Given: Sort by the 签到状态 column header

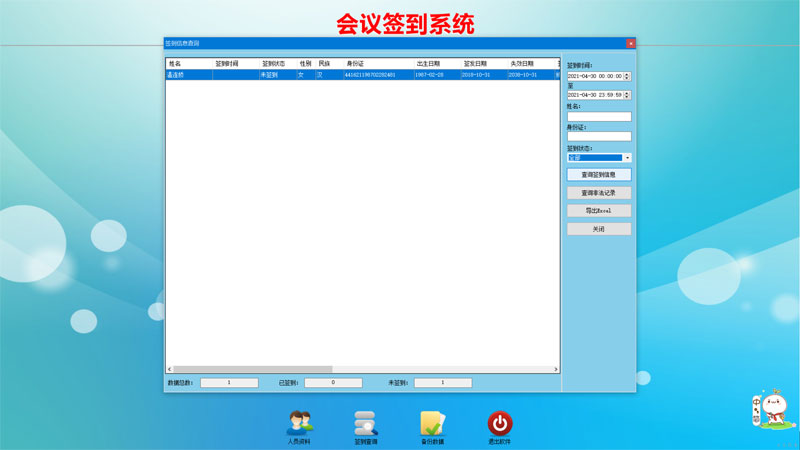Looking at the screenshot, I should pyautogui.click(x=277, y=63).
